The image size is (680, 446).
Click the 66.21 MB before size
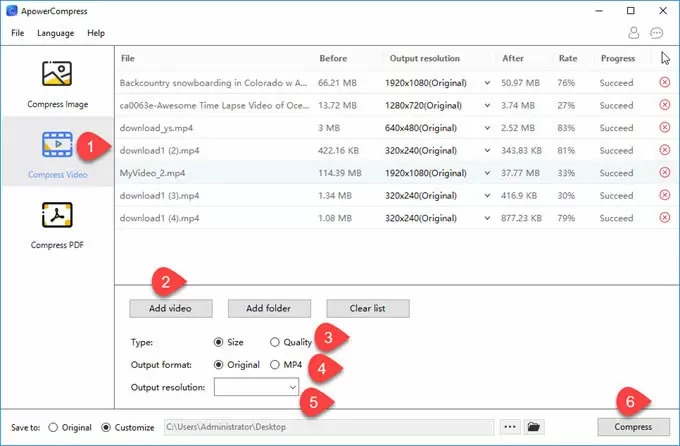pyautogui.click(x=337, y=83)
